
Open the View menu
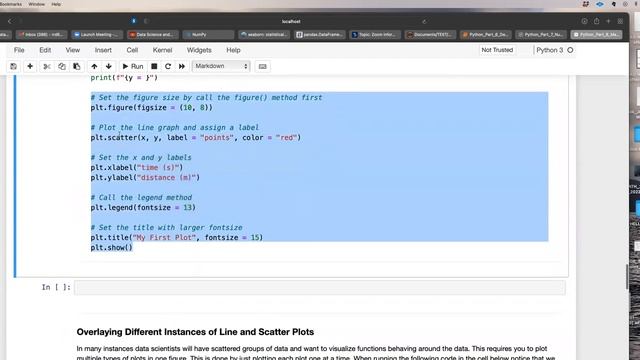click(x=73, y=50)
